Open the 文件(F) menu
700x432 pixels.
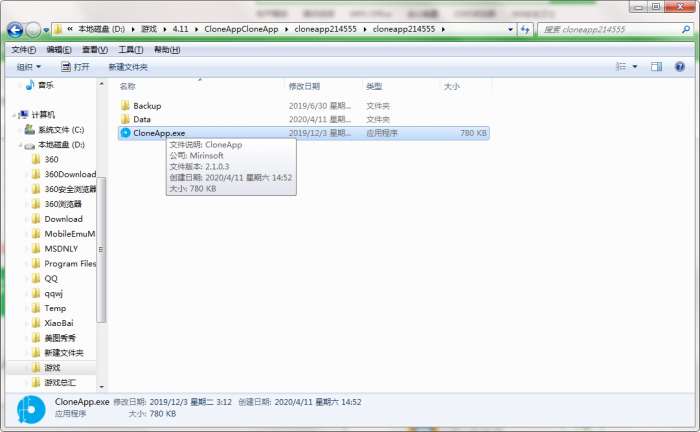pos(23,50)
